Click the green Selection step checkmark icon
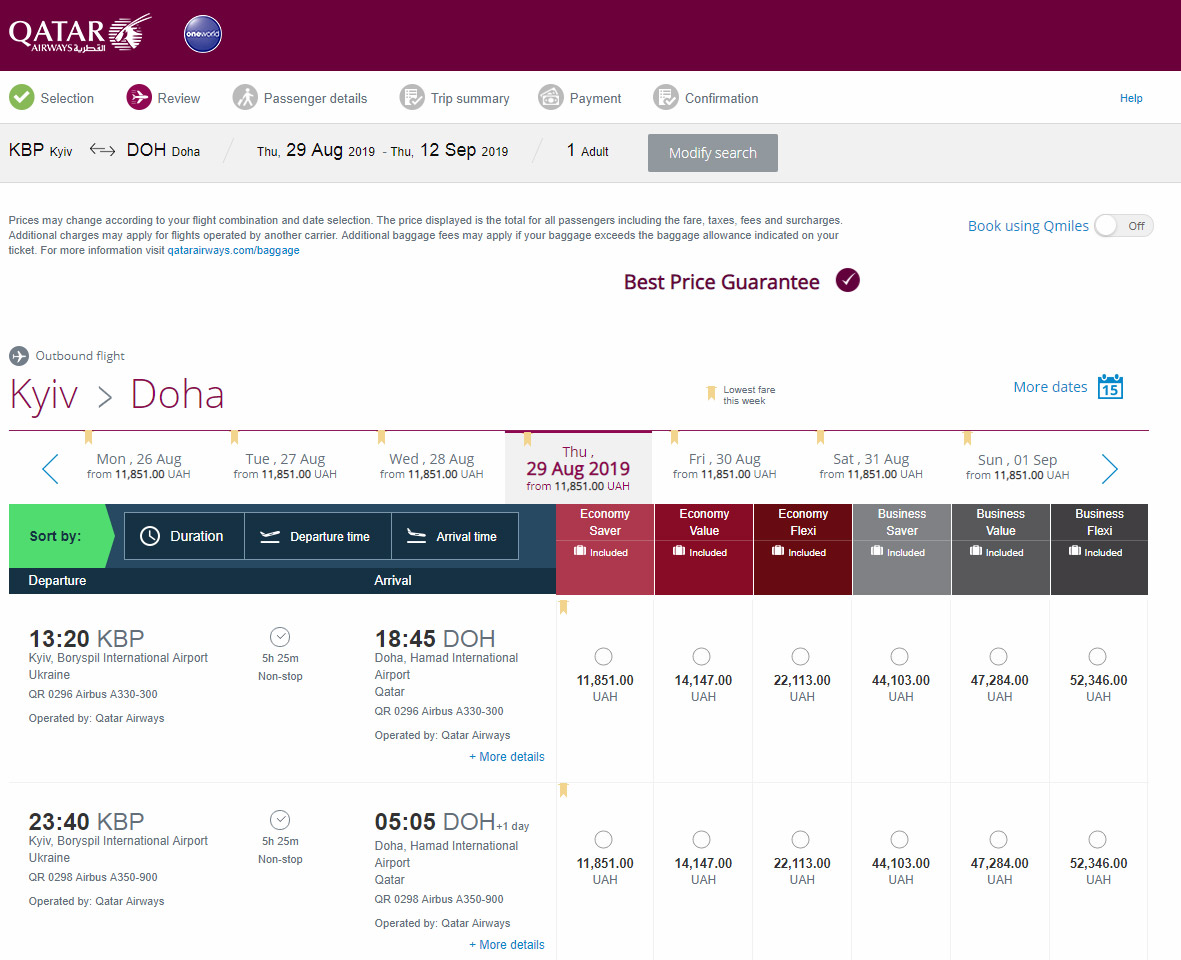 22,97
